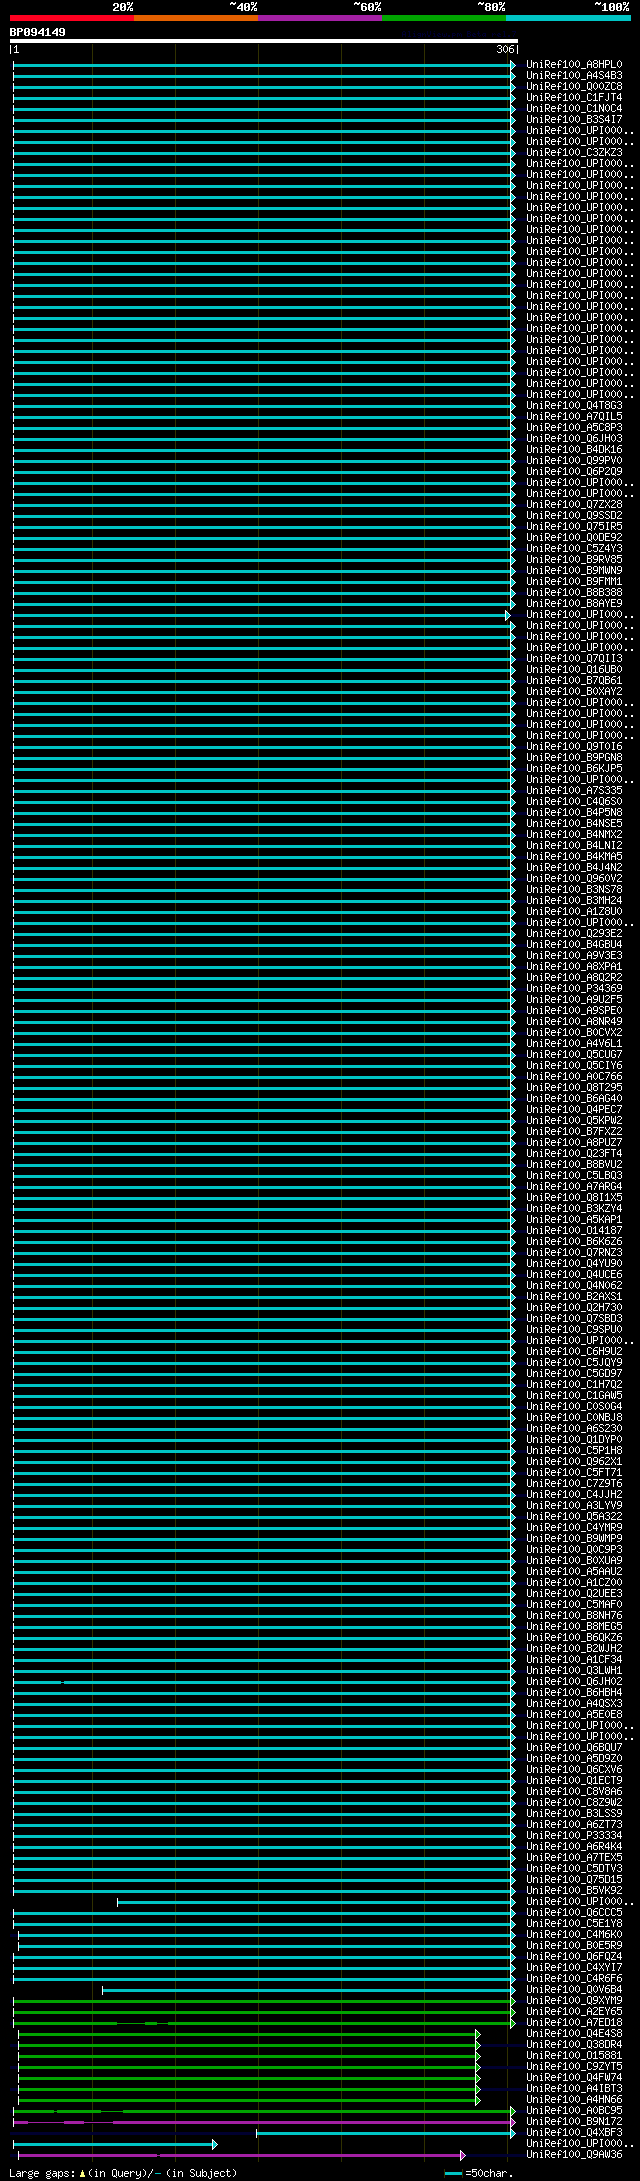The image size is (640, 2181).
Task: Select the UniRef100_A7QIL5 label
Action: click(574, 416)
